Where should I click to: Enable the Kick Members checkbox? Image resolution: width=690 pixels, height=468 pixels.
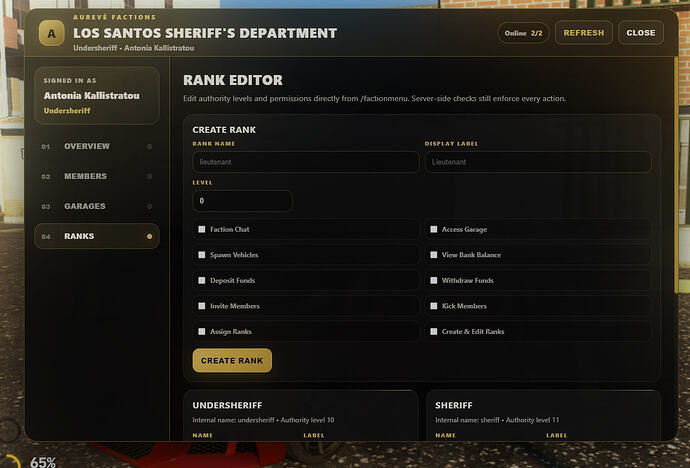coord(433,306)
